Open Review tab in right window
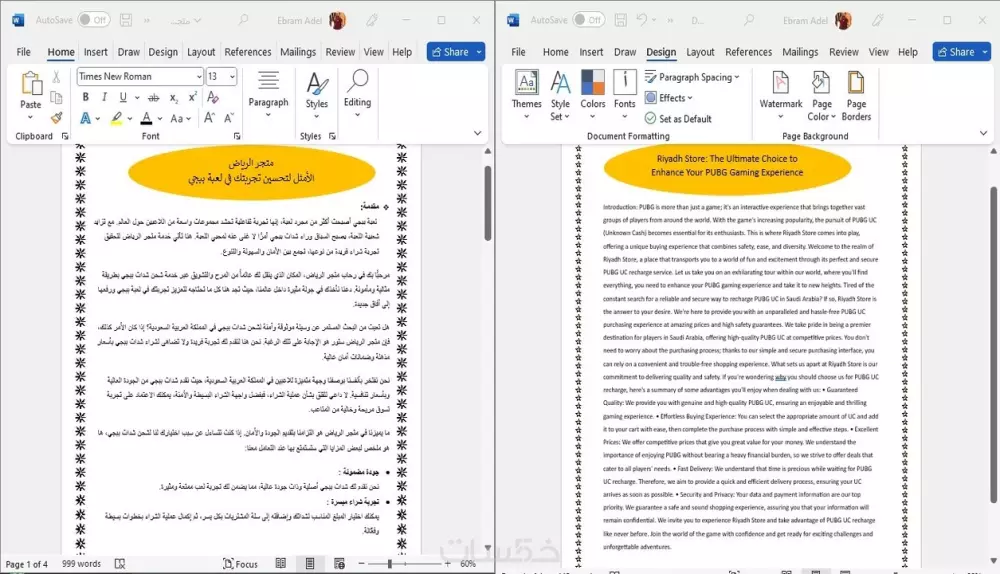Viewport: 1000px width, 574px height. click(x=844, y=52)
